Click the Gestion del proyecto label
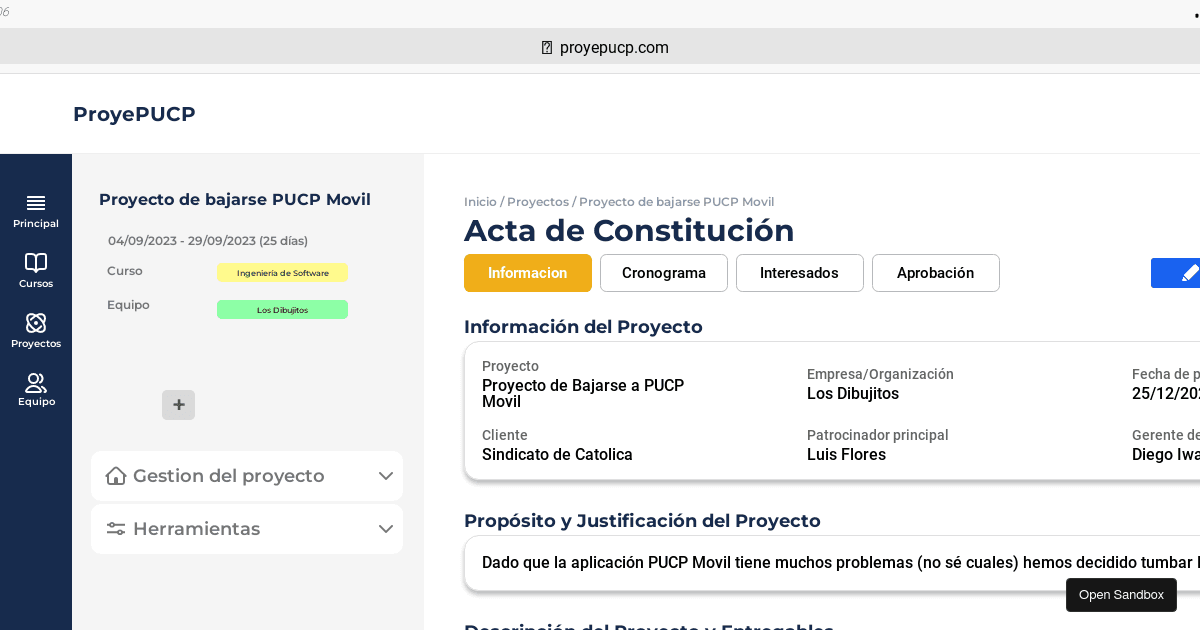 click(x=229, y=476)
